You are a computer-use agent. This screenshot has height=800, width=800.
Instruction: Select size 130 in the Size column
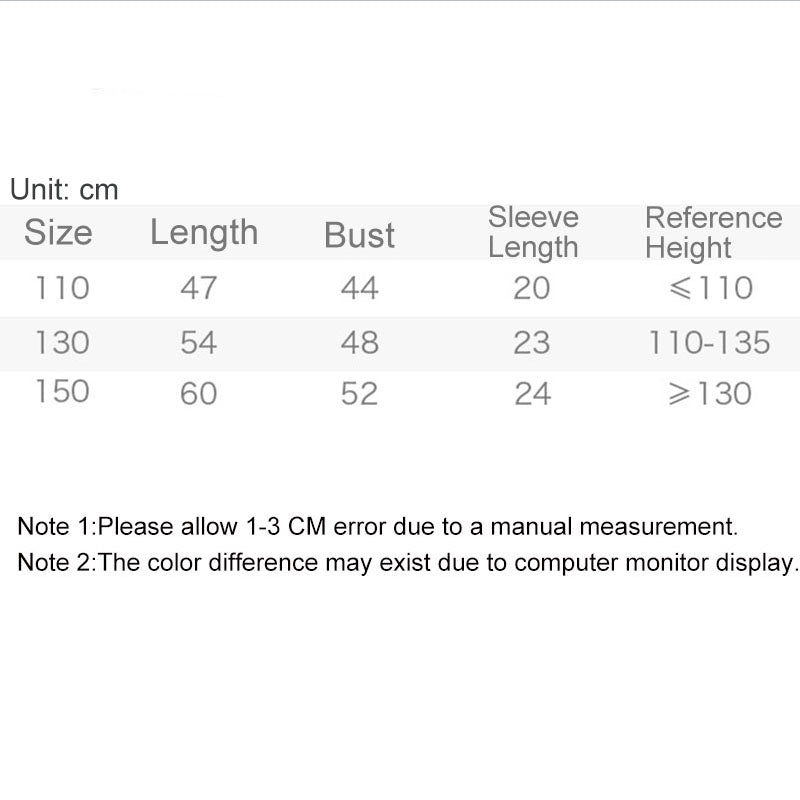click(62, 343)
